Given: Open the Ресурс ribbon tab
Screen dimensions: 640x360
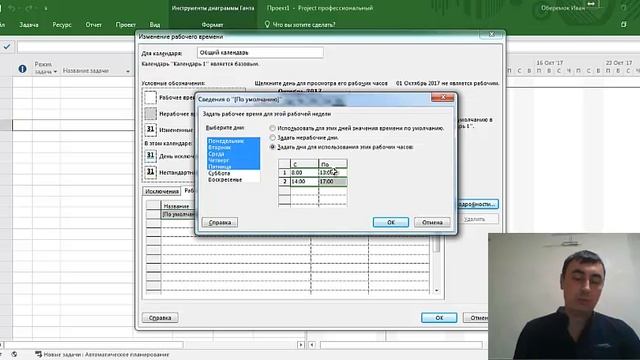Looking at the screenshot, I should 62,25.
